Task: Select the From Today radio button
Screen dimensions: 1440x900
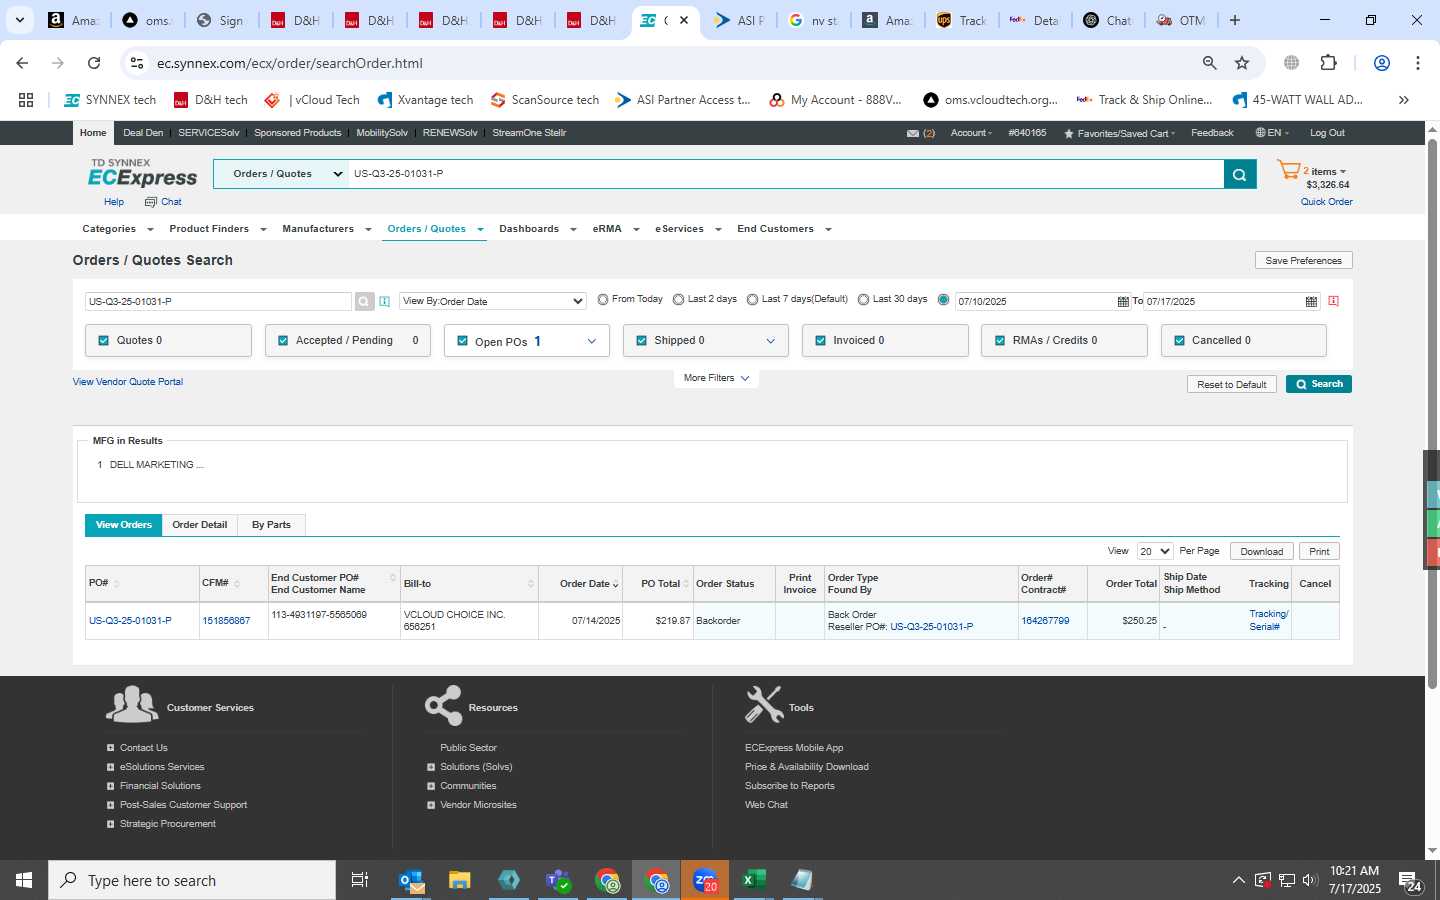Action: [603, 300]
